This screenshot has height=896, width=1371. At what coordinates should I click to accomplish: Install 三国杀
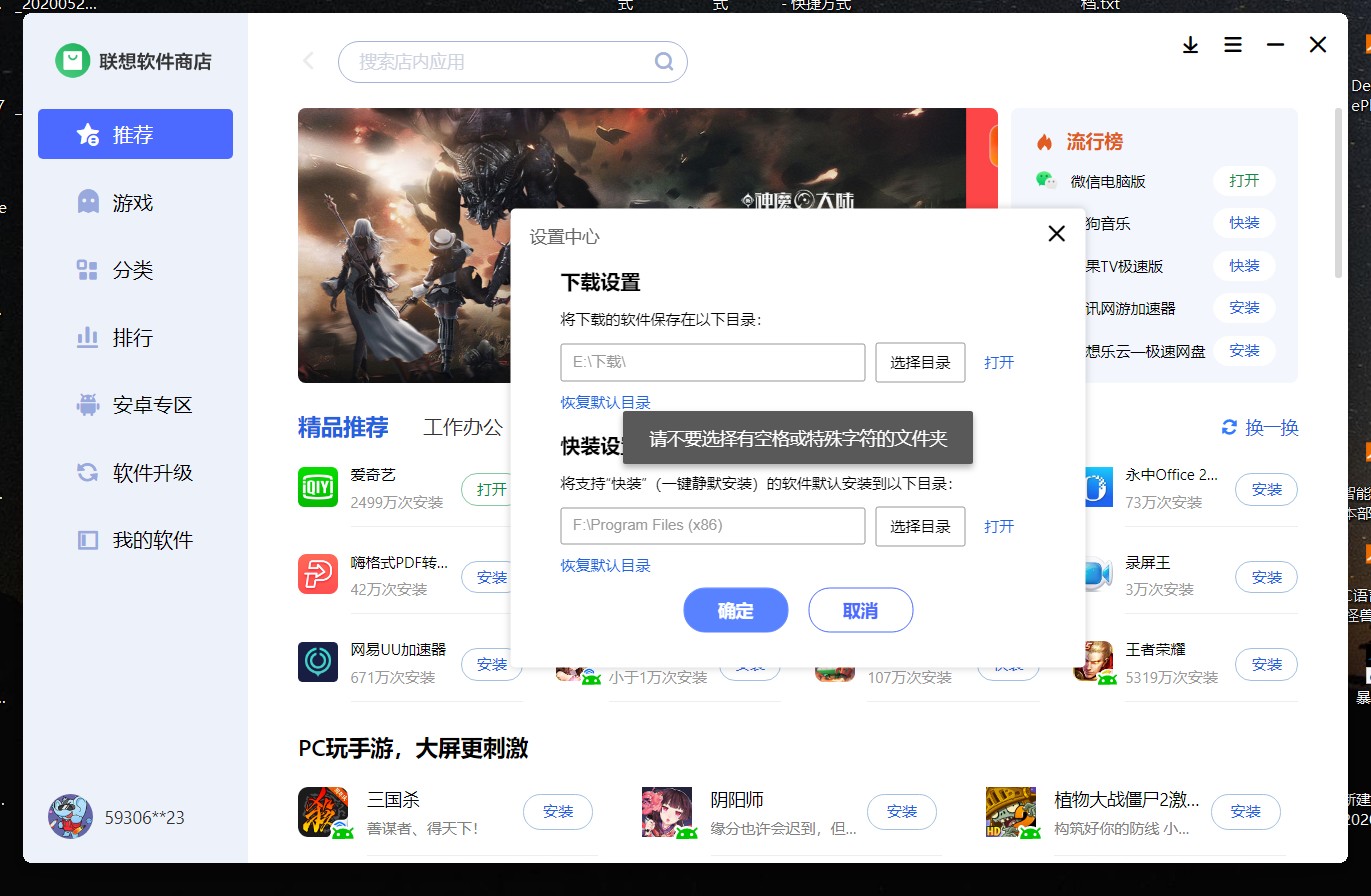pyautogui.click(x=558, y=812)
